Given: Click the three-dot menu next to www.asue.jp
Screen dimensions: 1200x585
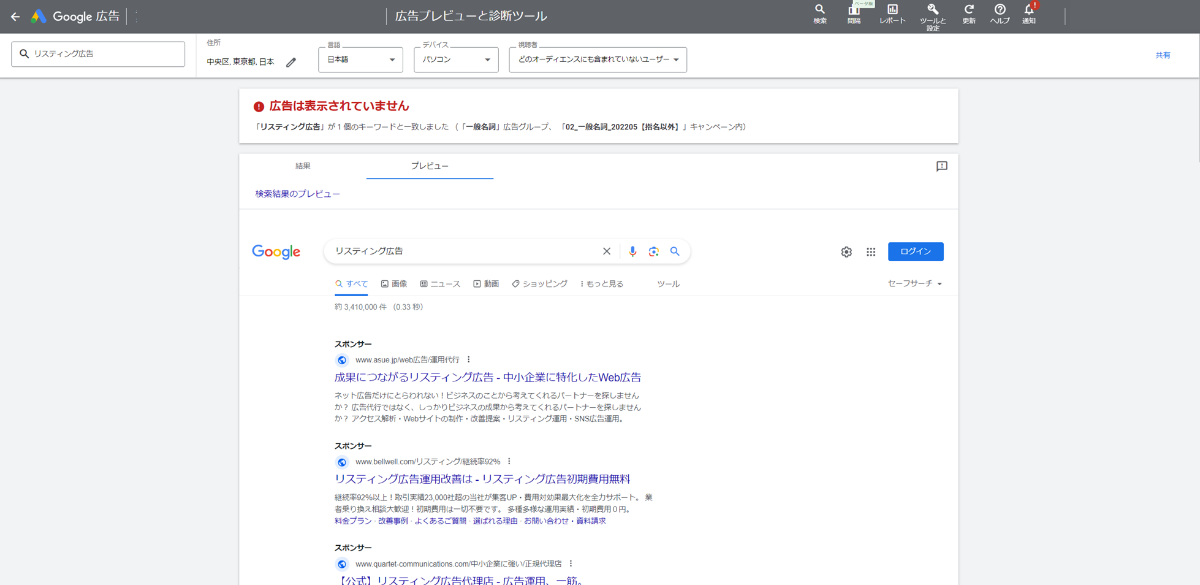Looking at the screenshot, I should click(468, 359).
